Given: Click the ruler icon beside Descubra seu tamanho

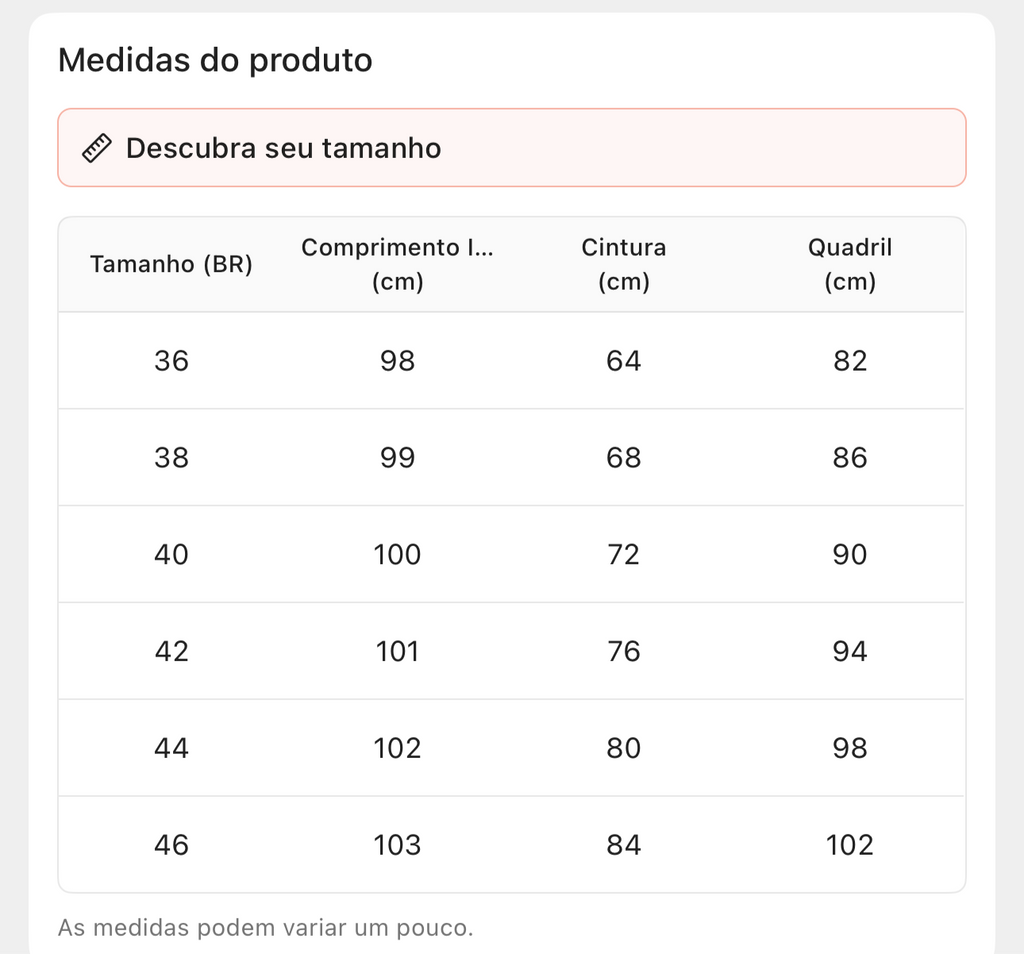Looking at the screenshot, I should click(96, 149).
